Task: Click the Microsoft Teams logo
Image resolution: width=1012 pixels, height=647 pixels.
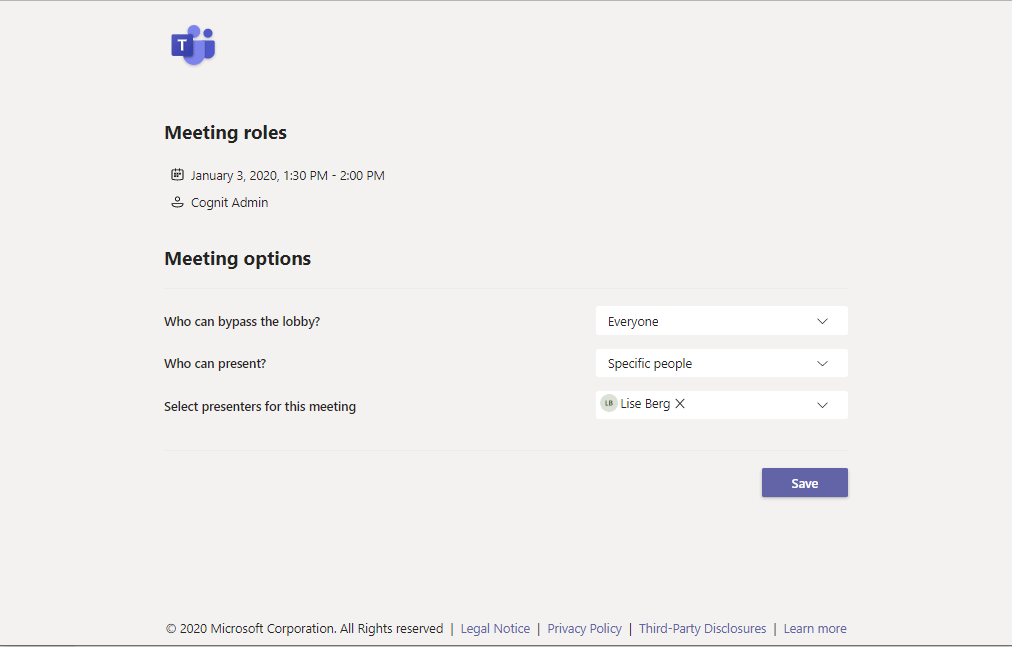Action: pyautogui.click(x=193, y=46)
